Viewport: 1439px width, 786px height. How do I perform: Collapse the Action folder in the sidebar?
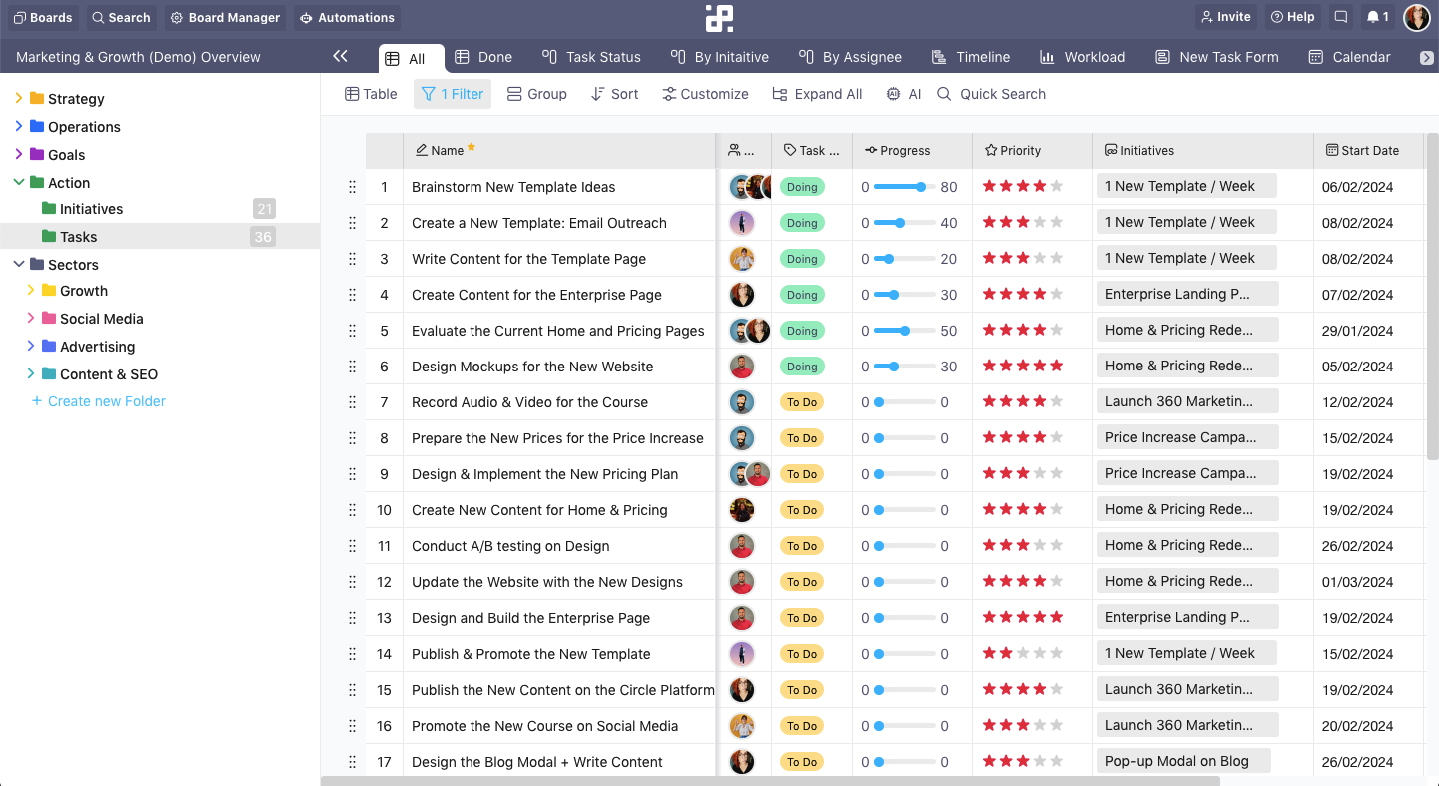pyautogui.click(x=18, y=182)
